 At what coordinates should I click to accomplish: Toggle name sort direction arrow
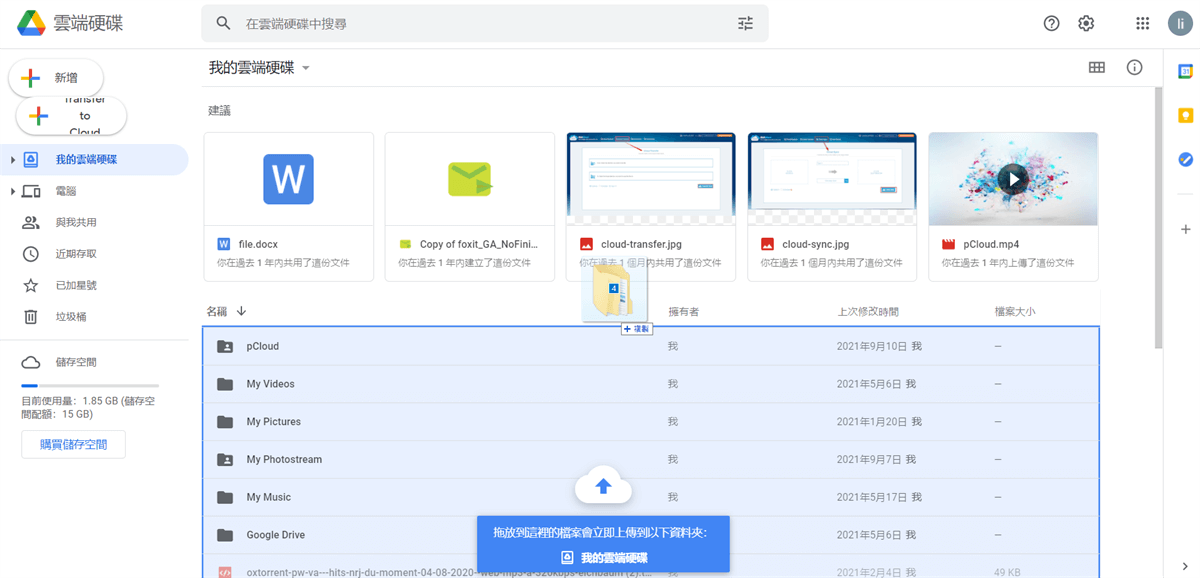coord(242,311)
